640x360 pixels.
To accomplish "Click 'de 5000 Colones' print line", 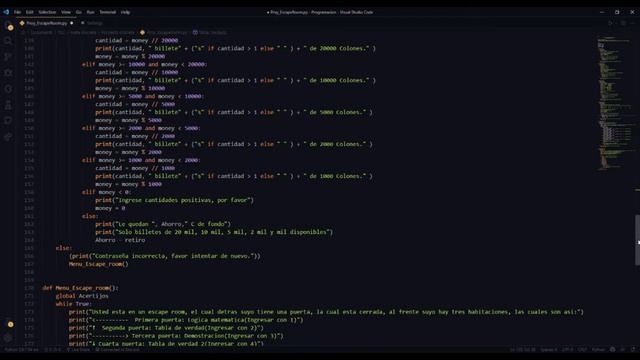I will [x=233, y=112].
